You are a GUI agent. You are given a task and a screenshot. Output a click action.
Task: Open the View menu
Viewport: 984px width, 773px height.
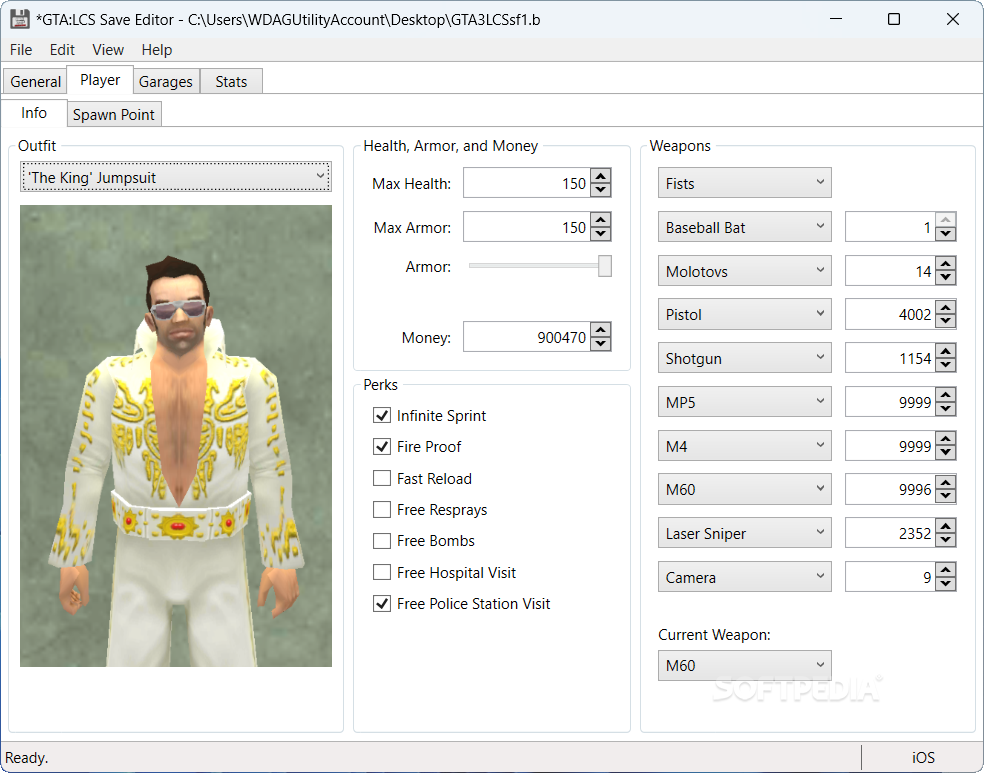point(108,50)
